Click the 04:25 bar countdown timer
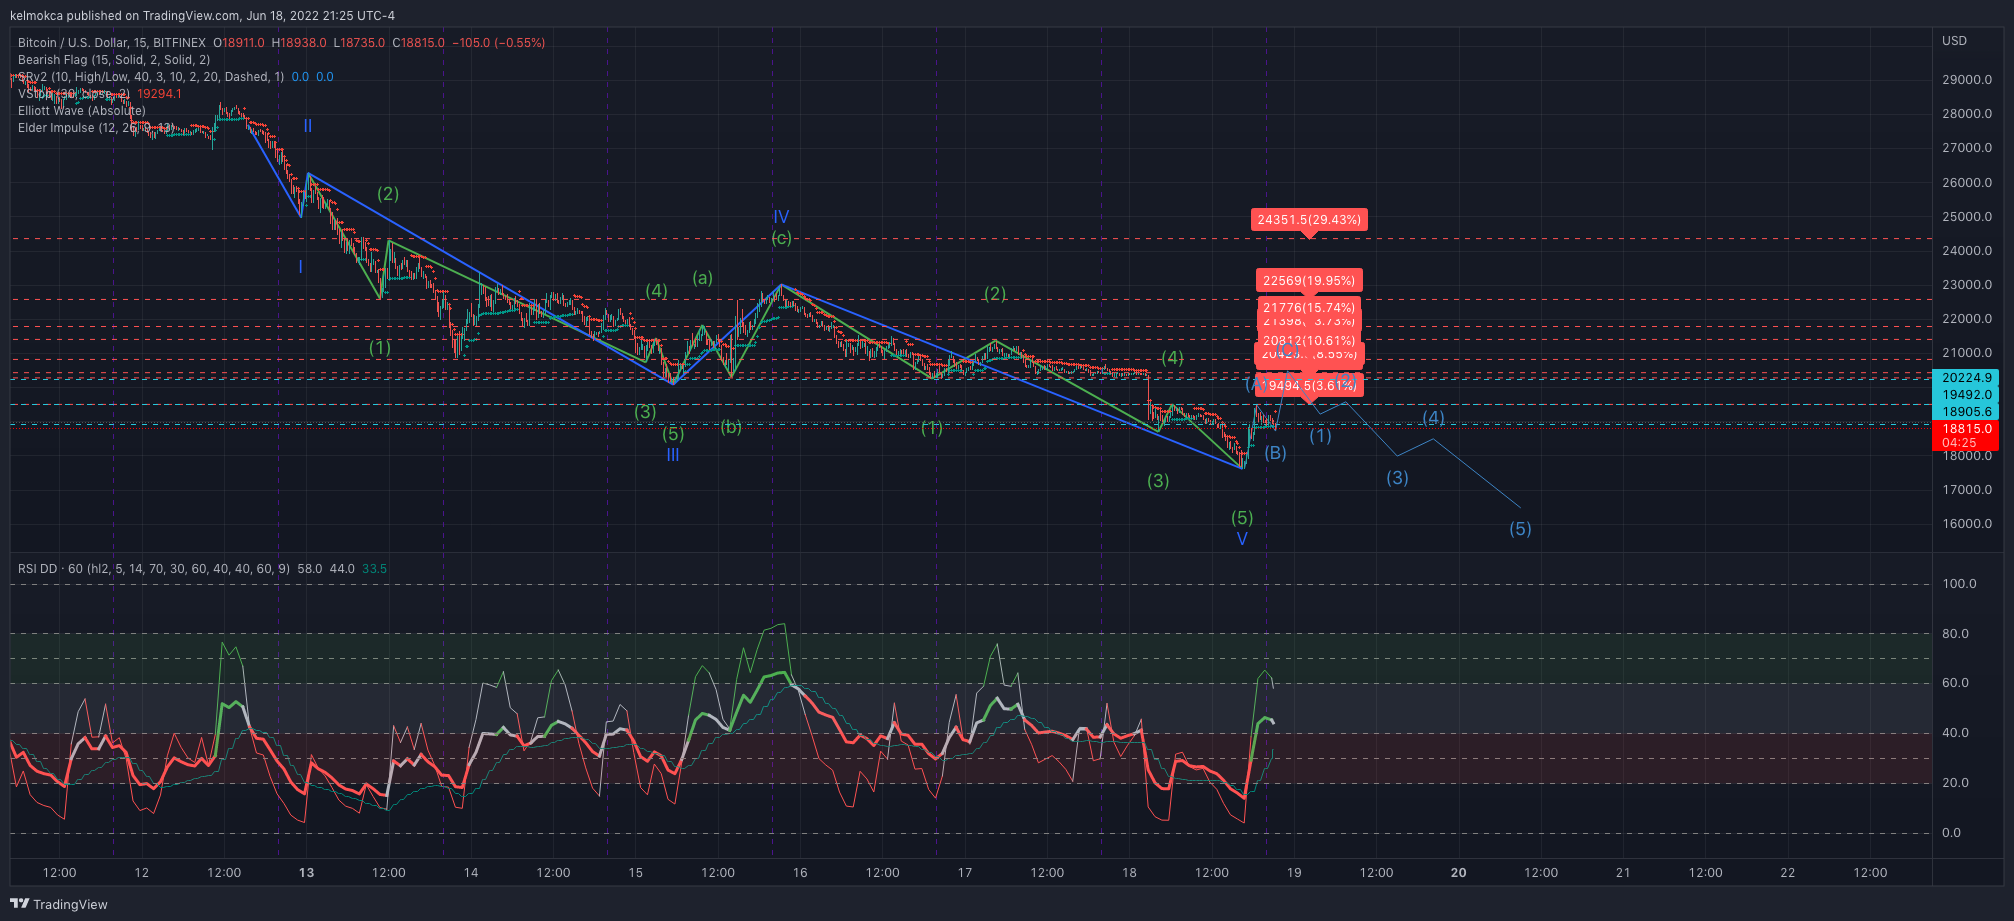Viewport: 2014px width, 921px height. click(1959, 443)
